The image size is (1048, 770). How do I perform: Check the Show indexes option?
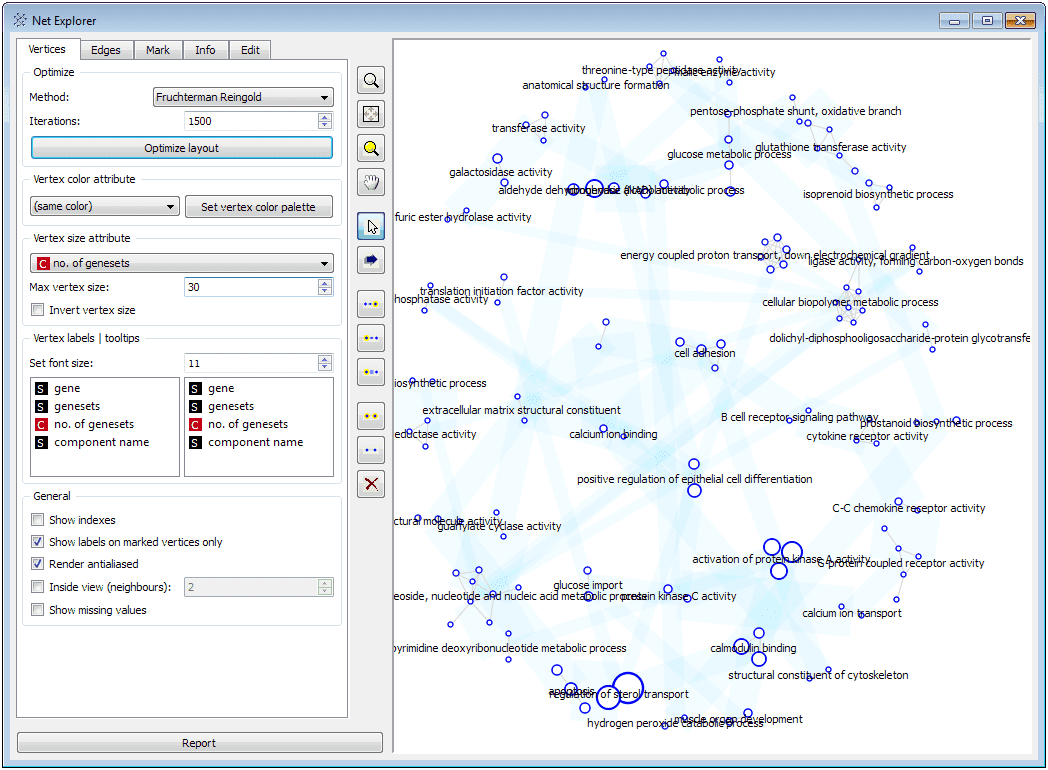pyautogui.click(x=37, y=519)
